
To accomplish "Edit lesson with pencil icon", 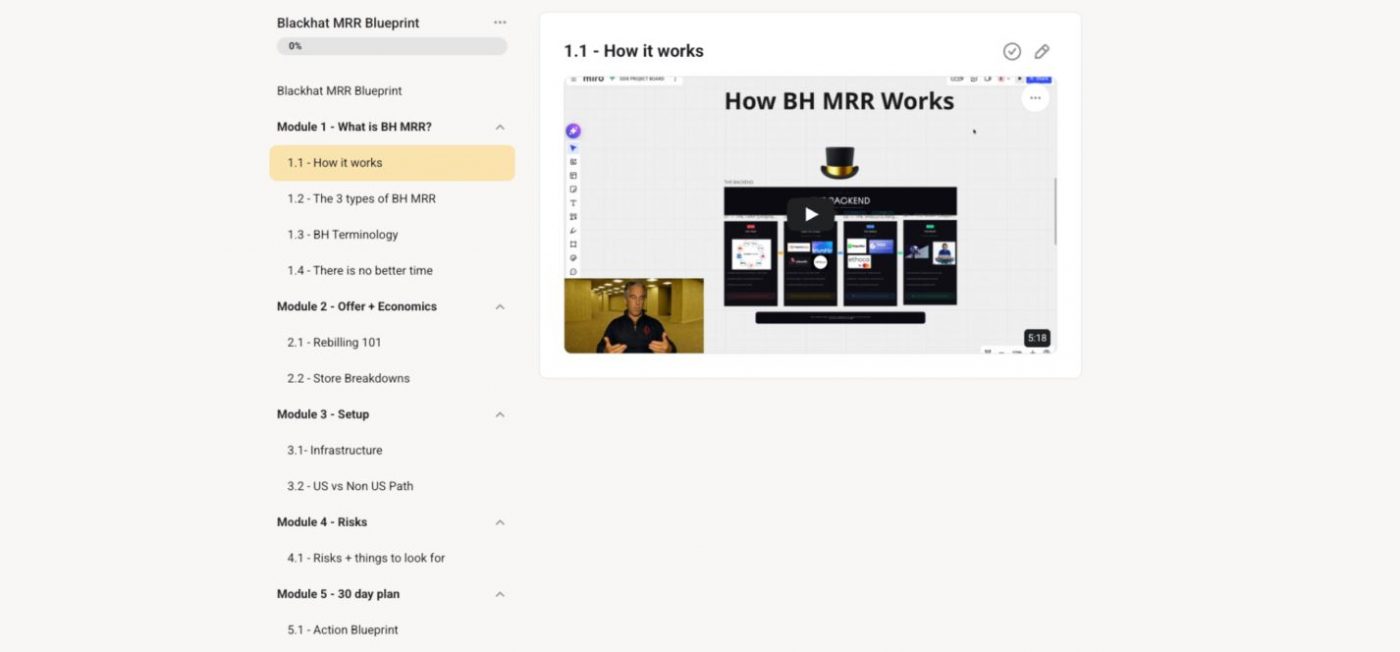I will coord(1042,51).
